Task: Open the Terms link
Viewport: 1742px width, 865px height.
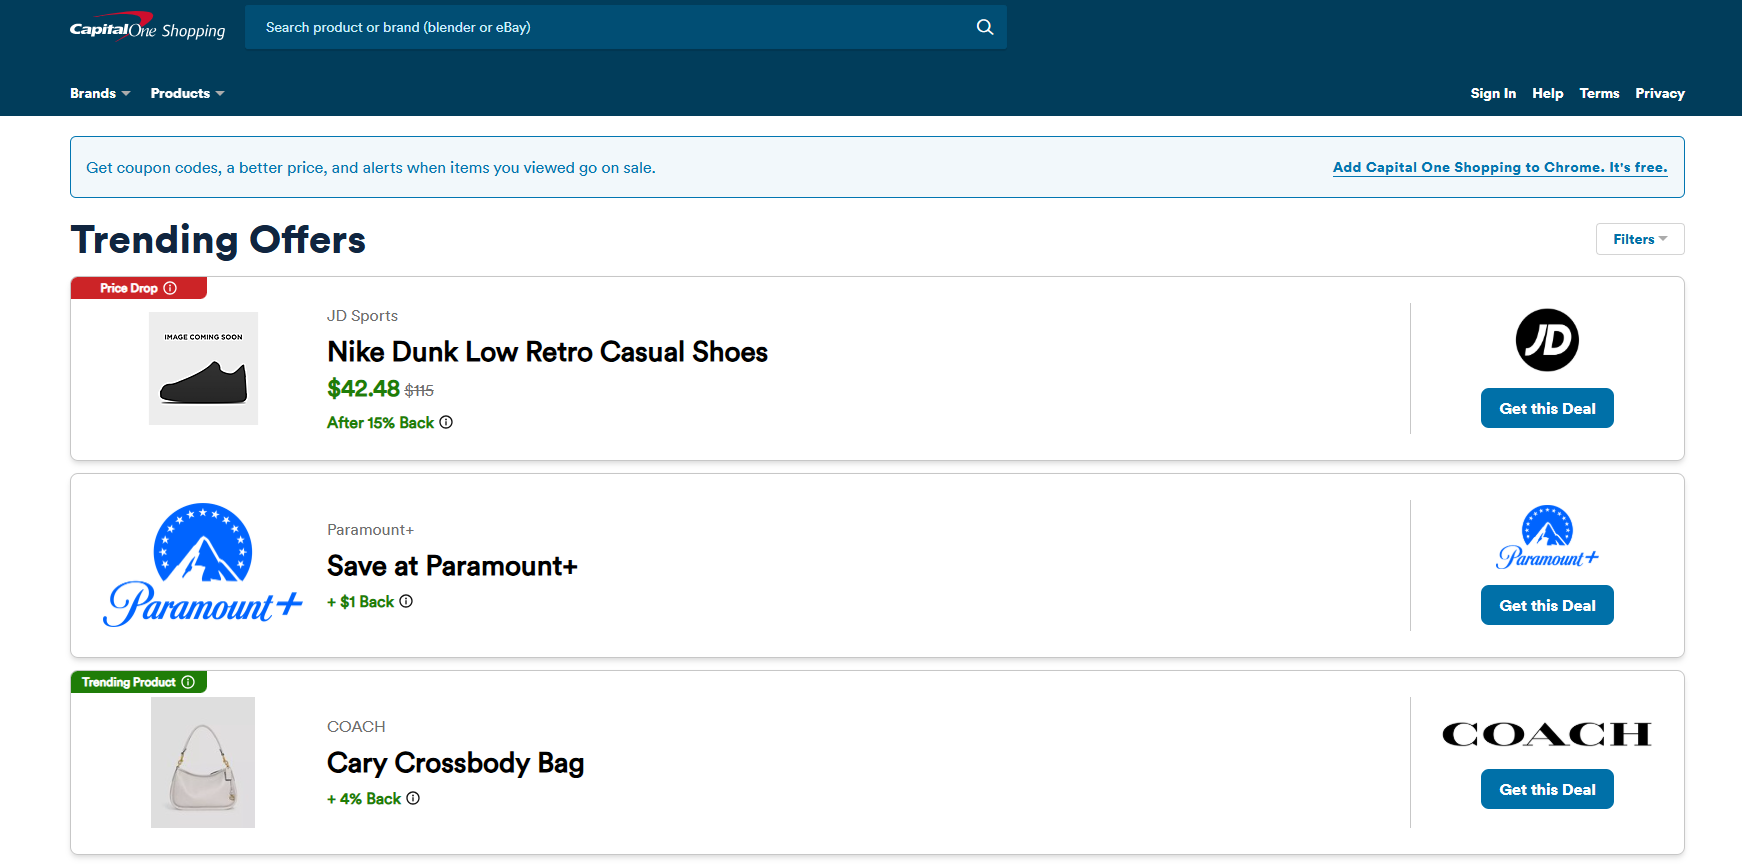Action: pyautogui.click(x=1599, y=93)
